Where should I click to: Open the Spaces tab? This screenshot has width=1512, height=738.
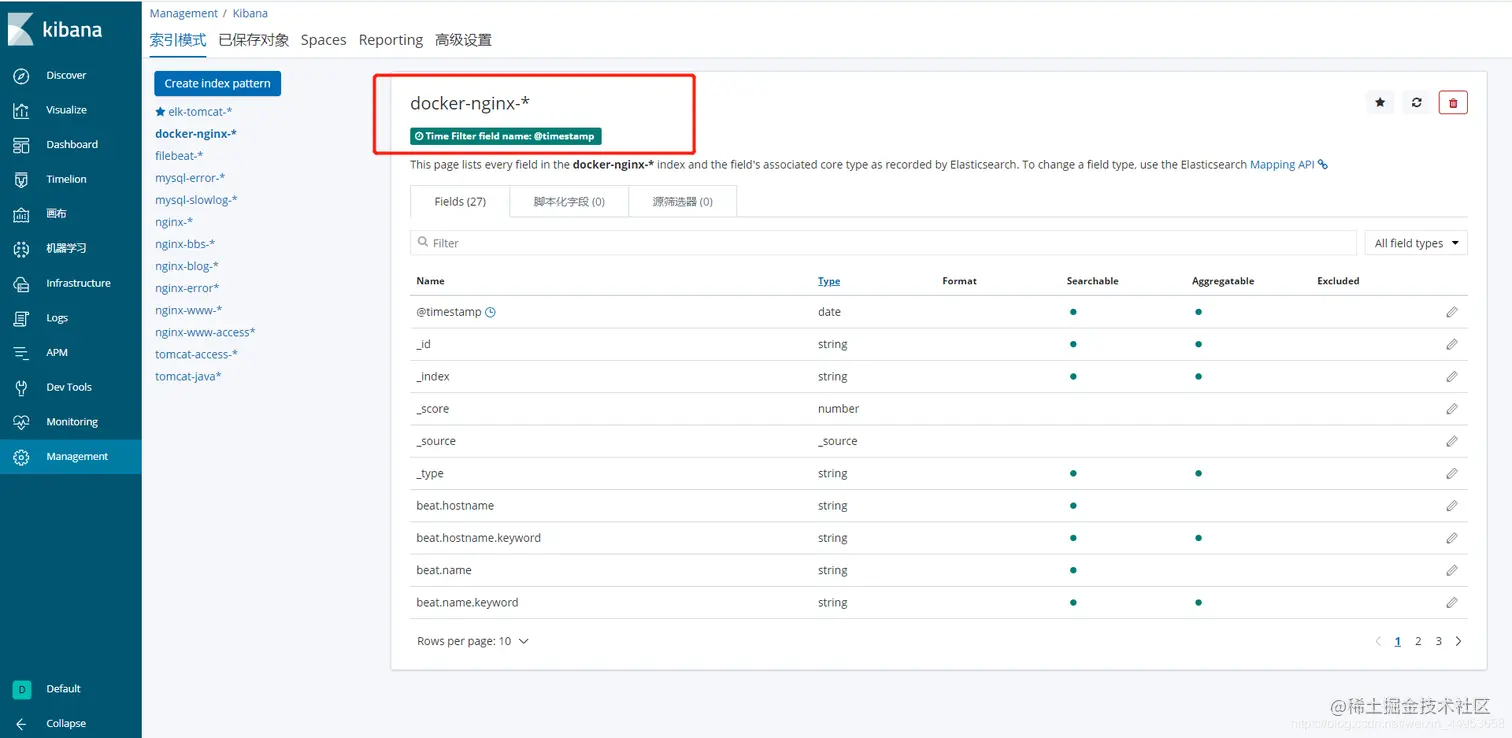coord(324,40)
